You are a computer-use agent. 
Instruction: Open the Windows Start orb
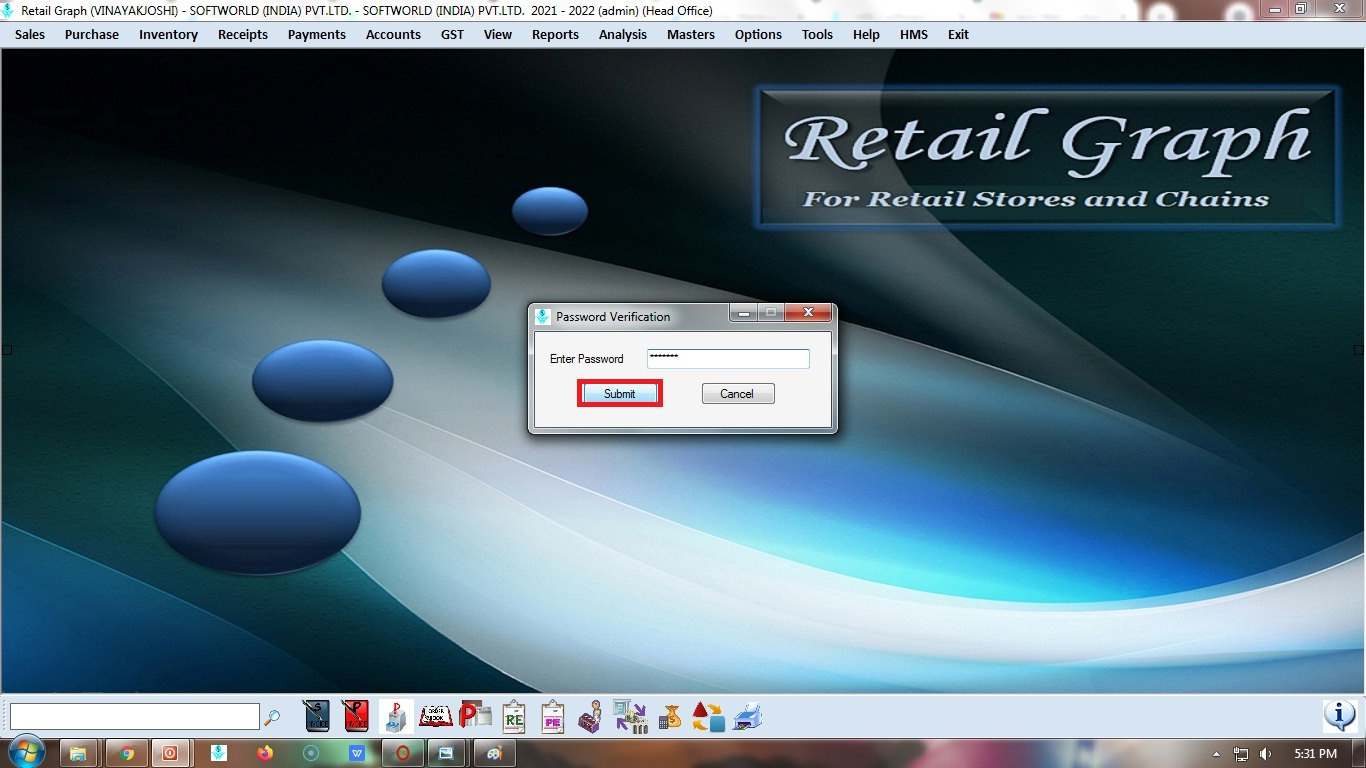coord(27,753)
